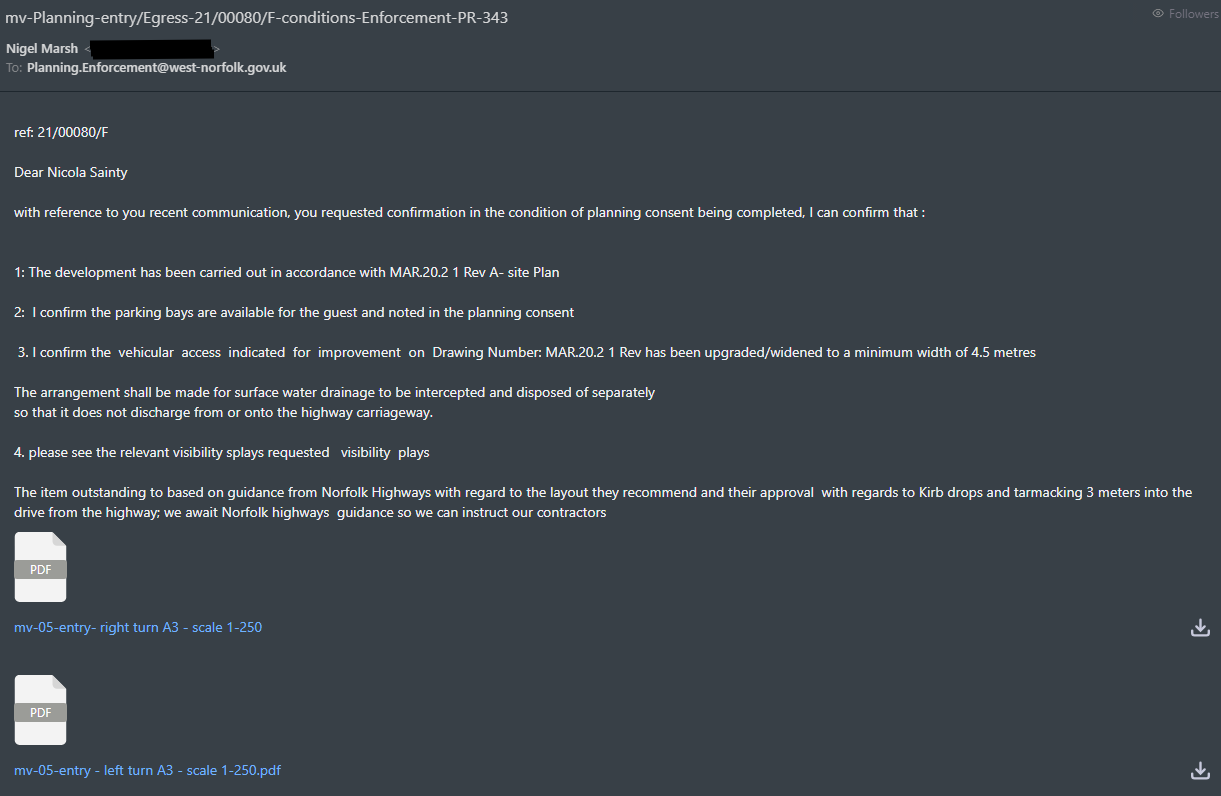The width and height of the screenshot is (1221, 796).
Task: Click the 'Dear Nicola Sainty' greeting
Action: (71, 172)
